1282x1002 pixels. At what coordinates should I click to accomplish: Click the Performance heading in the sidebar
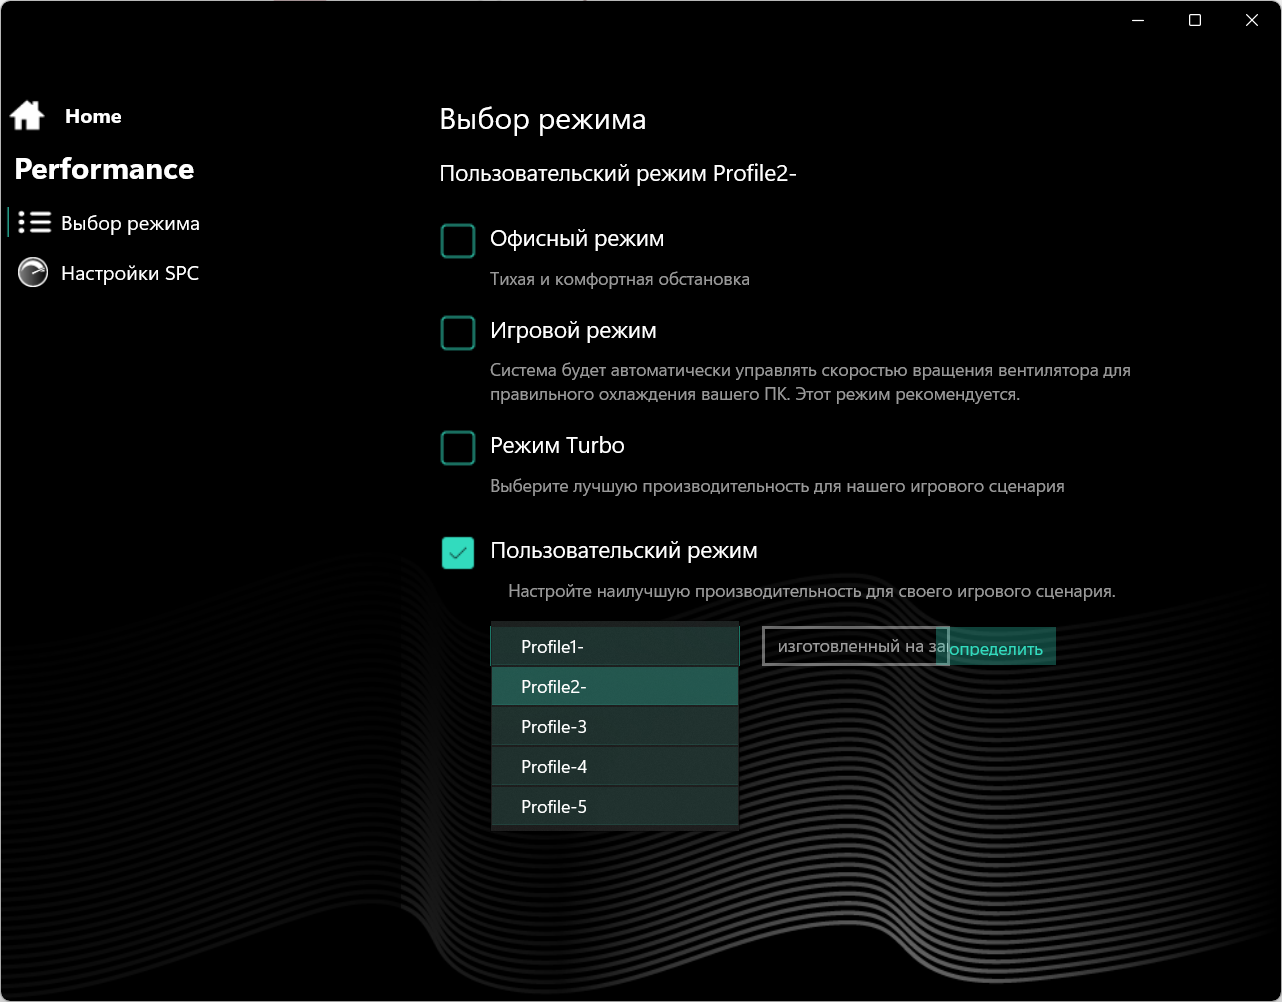click(104, 169)
